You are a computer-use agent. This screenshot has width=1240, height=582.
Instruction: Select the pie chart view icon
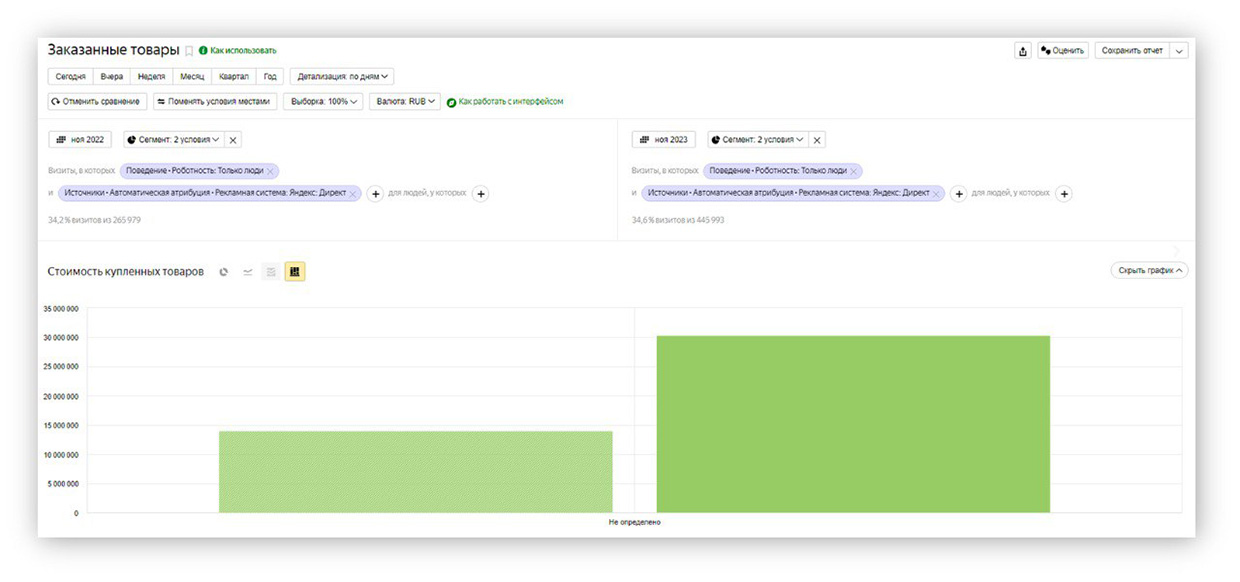pyautogui.click(x=224, y=272)
